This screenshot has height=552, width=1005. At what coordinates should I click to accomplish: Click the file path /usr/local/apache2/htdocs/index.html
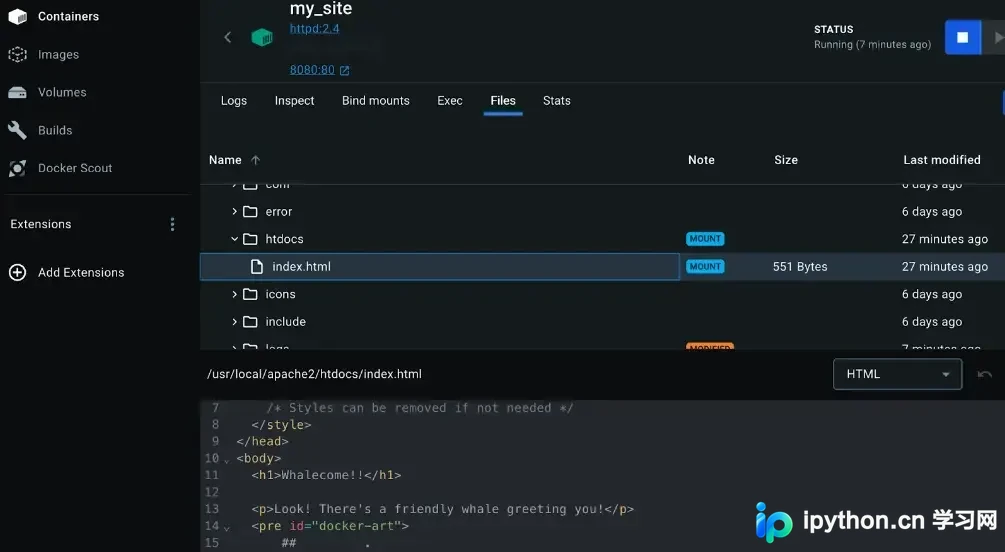click(x=314, y=374)
